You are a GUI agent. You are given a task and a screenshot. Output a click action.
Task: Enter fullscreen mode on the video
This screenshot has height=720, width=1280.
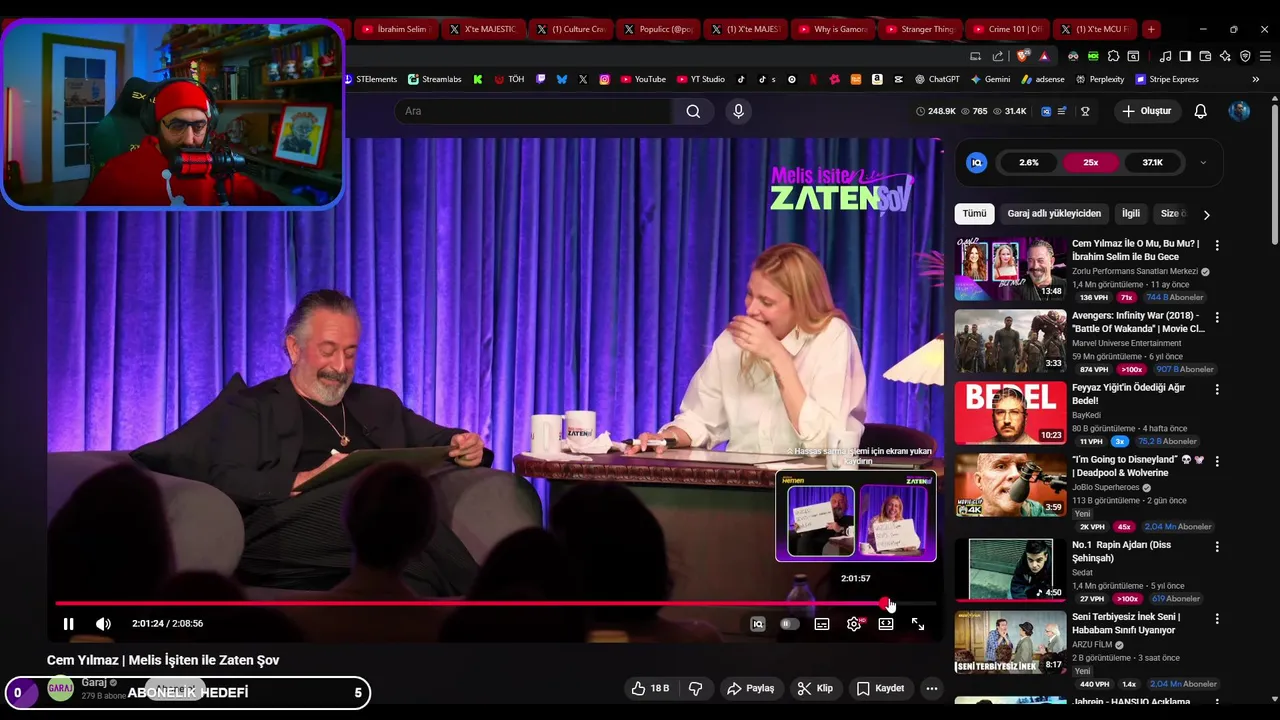coord(918,624)
